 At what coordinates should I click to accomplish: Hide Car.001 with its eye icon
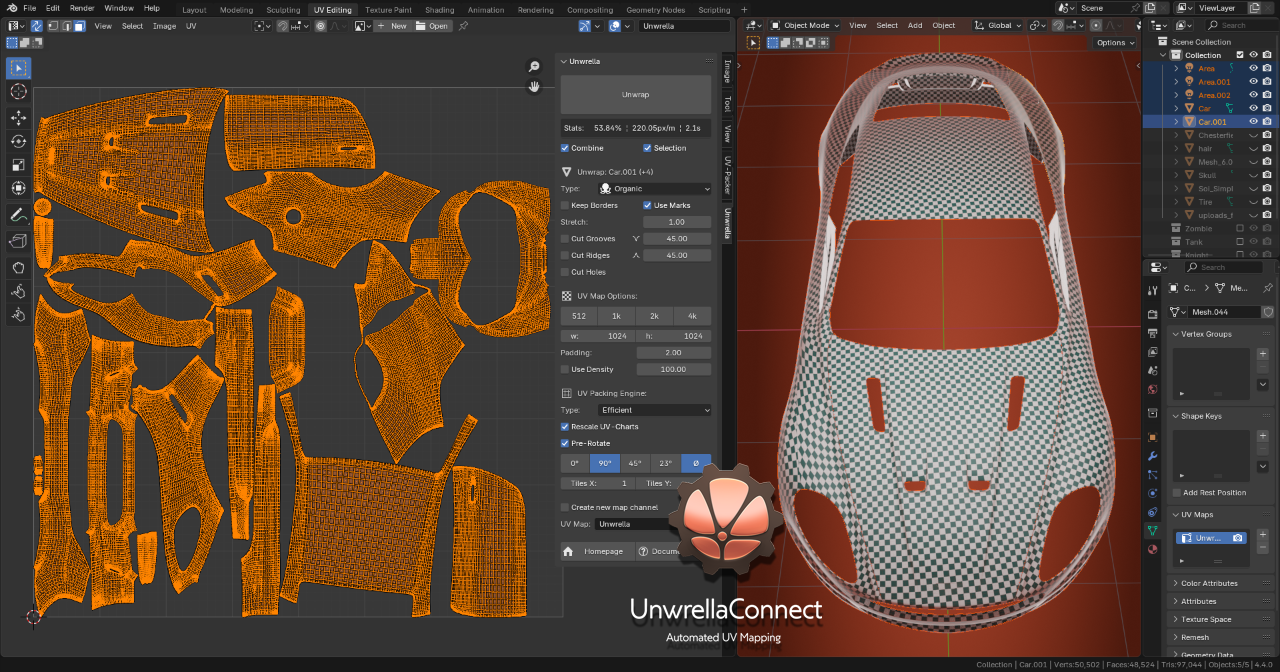tap(1253, 122)
